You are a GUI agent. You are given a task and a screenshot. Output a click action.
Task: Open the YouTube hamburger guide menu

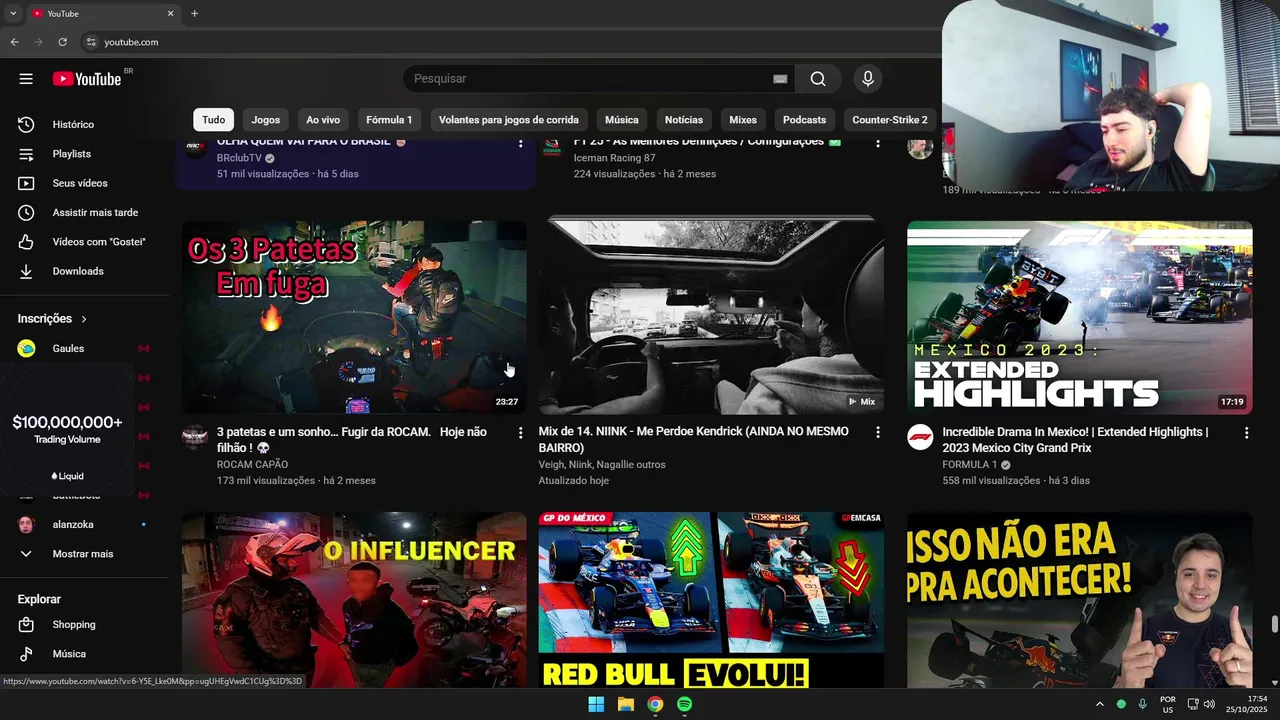pyautogui.click(x=26, y=79)
